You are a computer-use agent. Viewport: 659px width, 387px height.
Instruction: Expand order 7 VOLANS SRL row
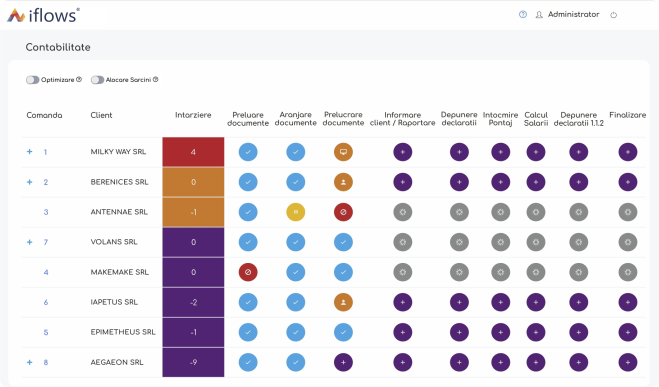[29, 242]
